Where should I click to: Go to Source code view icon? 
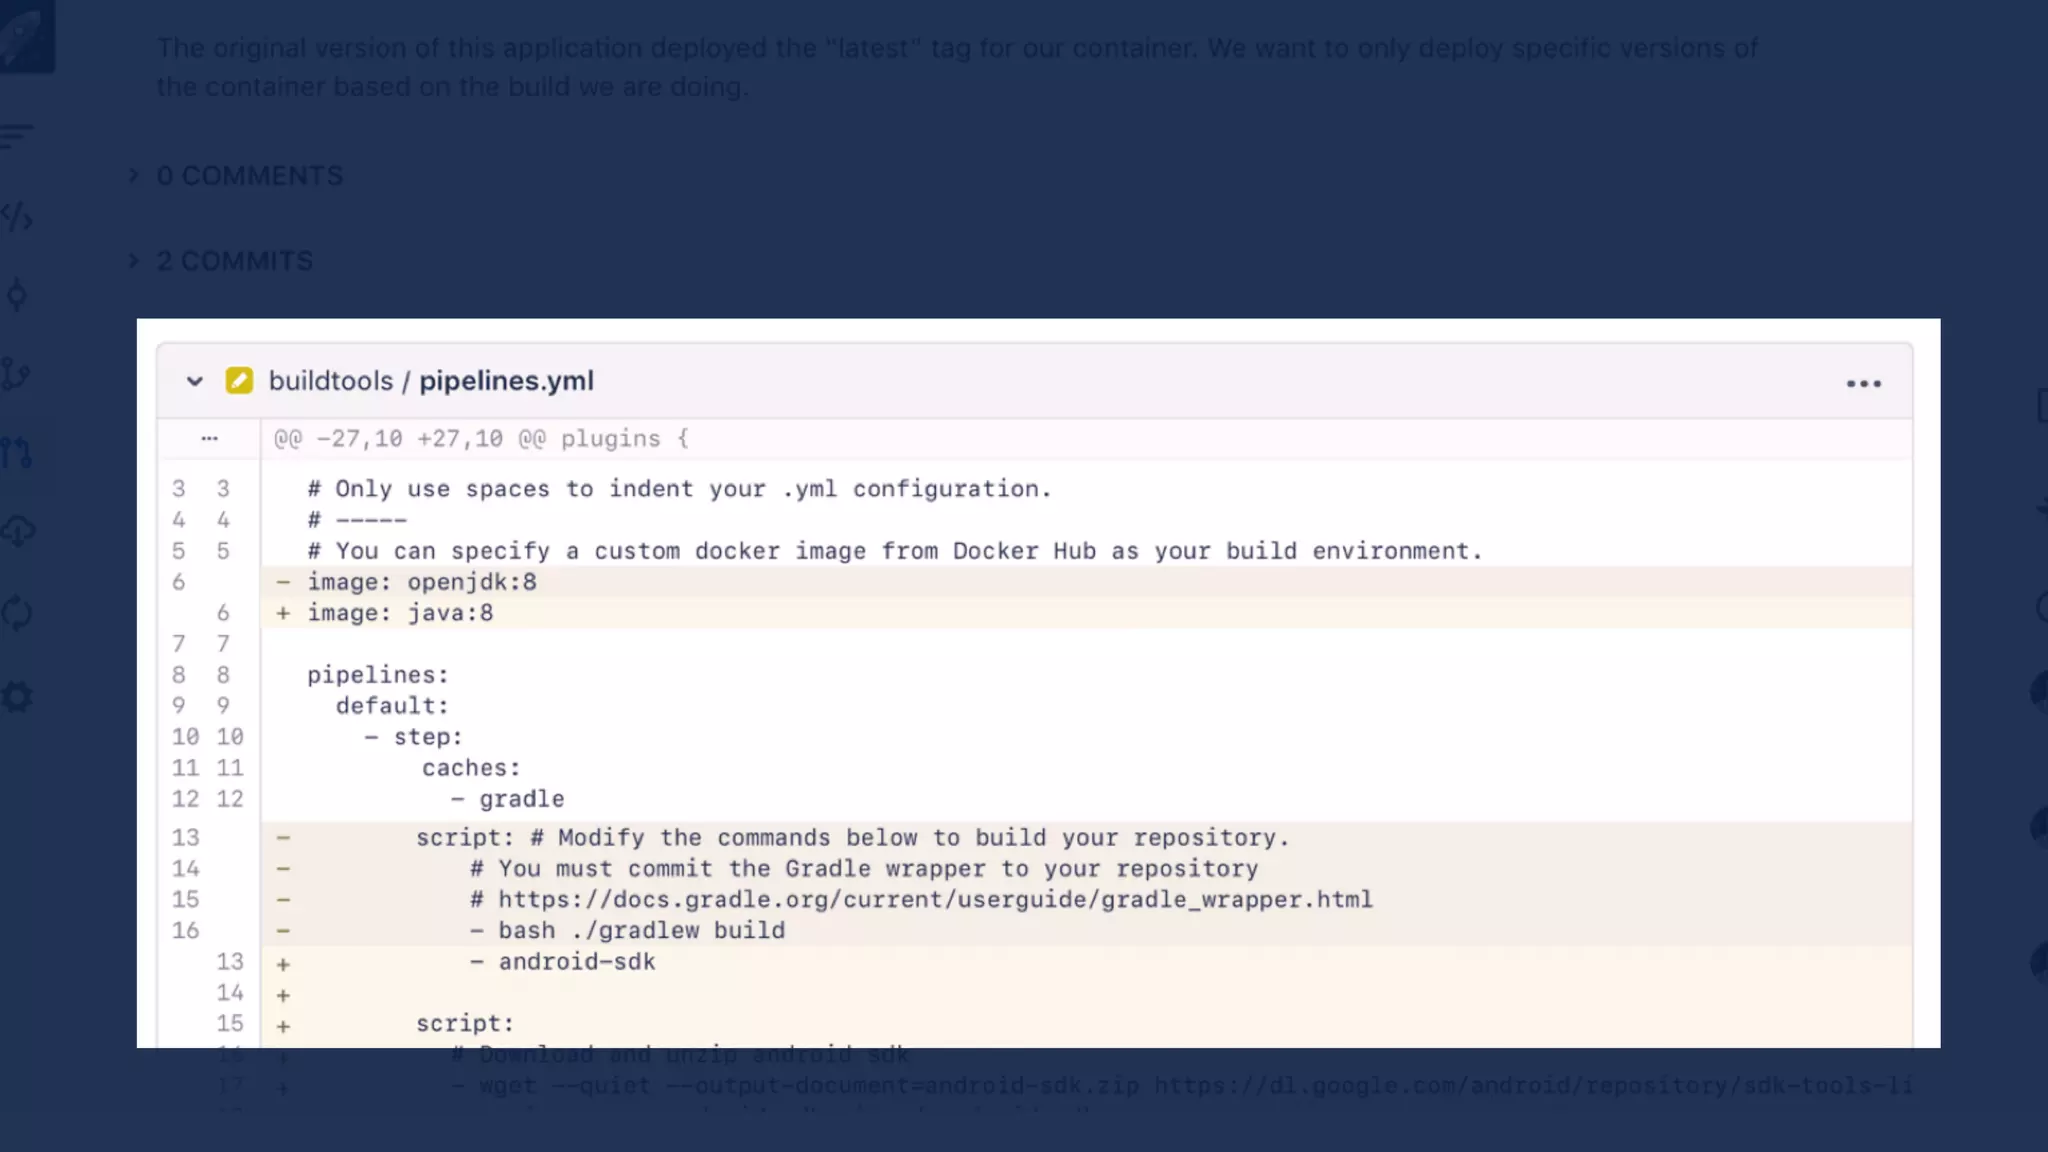pyautogui.click(x=17, y=217)
